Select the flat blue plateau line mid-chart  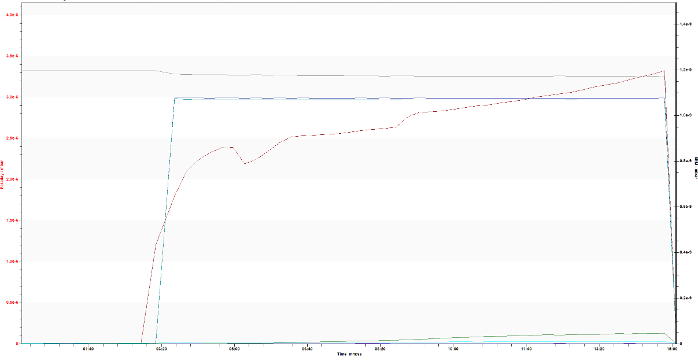click(418, 98)
